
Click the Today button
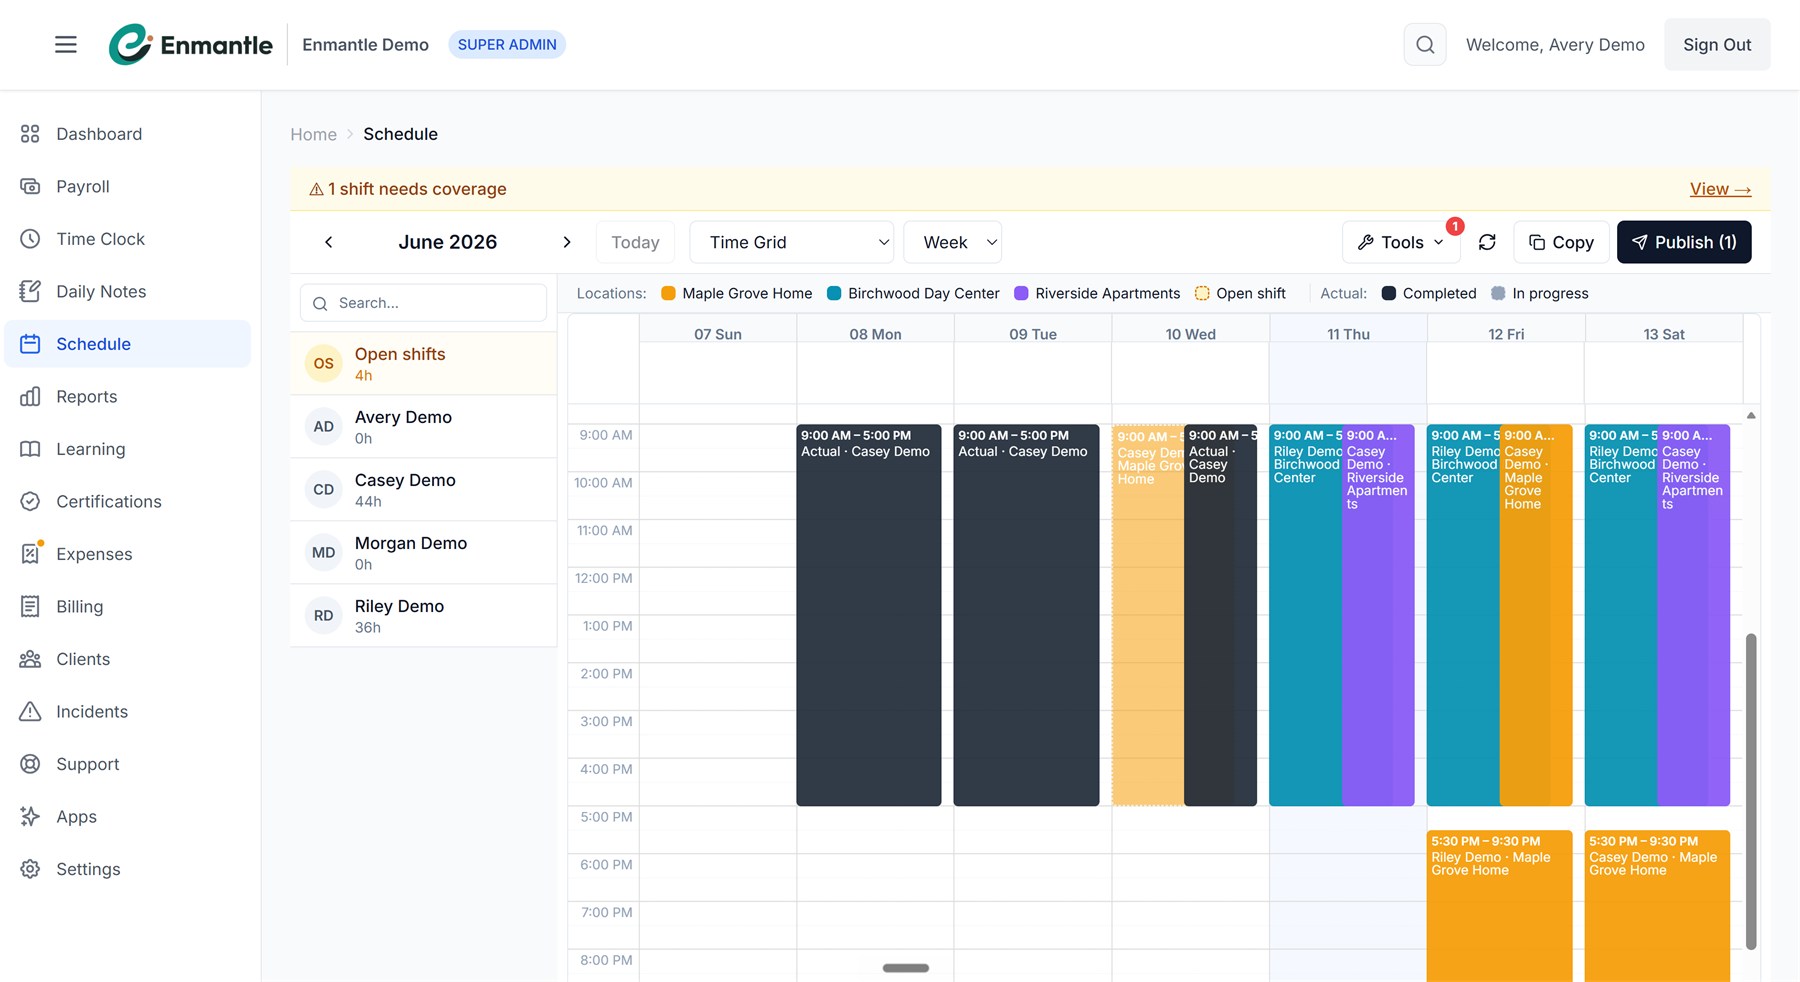(x=635, y=242)
